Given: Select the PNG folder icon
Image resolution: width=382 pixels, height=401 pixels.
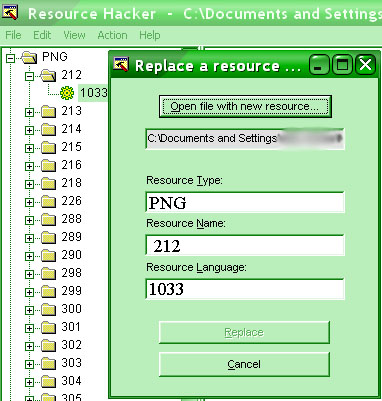Looking at the screenshot, I should [29, 57].
